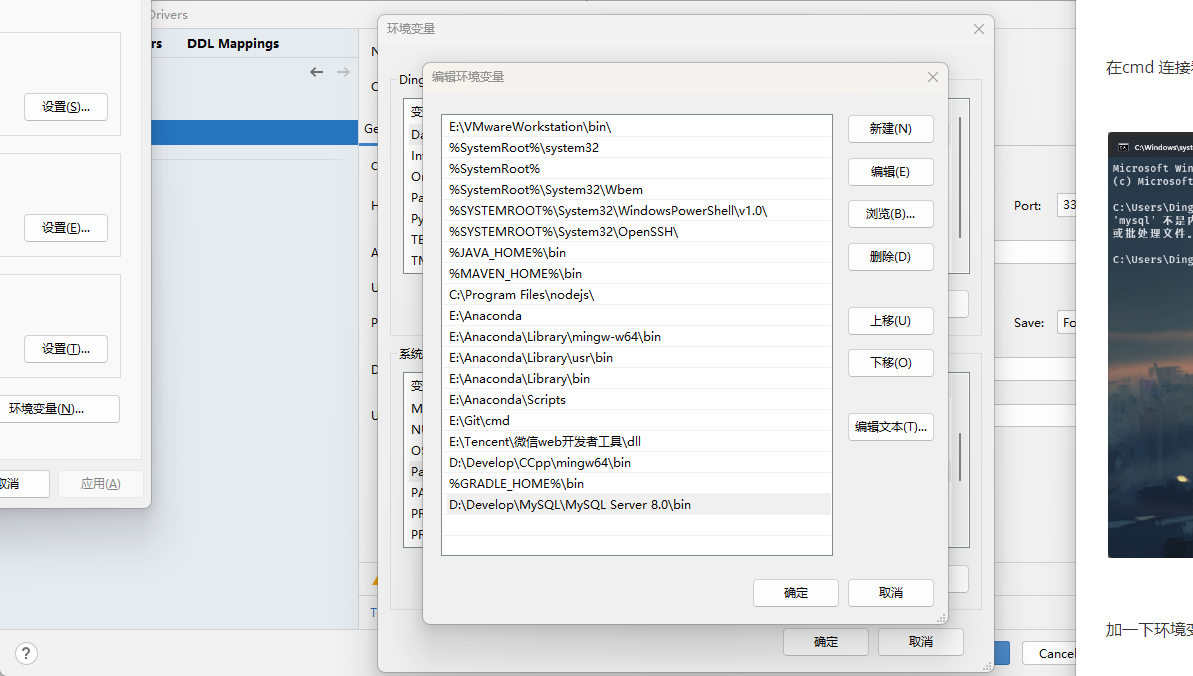Screen dimensions: 1193x676
Task: Click the back navigation arrow
Action: 317,71
